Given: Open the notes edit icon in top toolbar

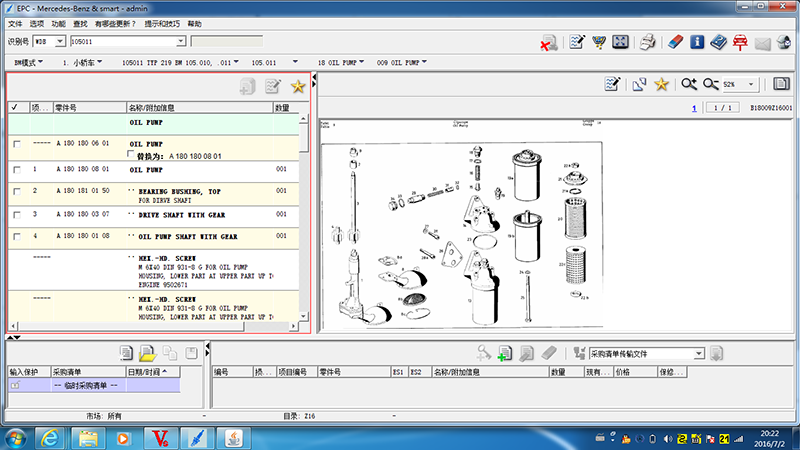Looking at the screenshot, I should pyautogui.click(x=577, y=42).
